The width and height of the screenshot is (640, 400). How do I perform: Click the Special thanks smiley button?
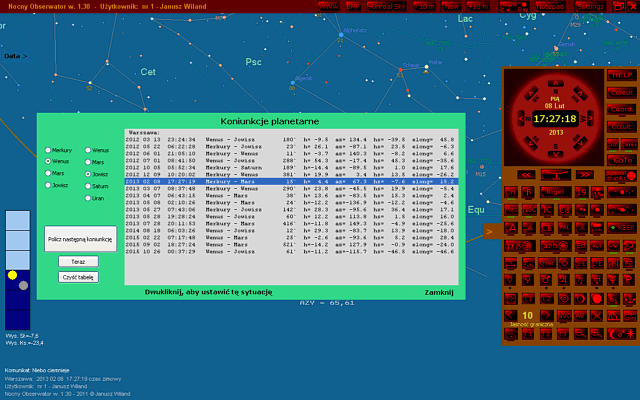pos(621,176)
